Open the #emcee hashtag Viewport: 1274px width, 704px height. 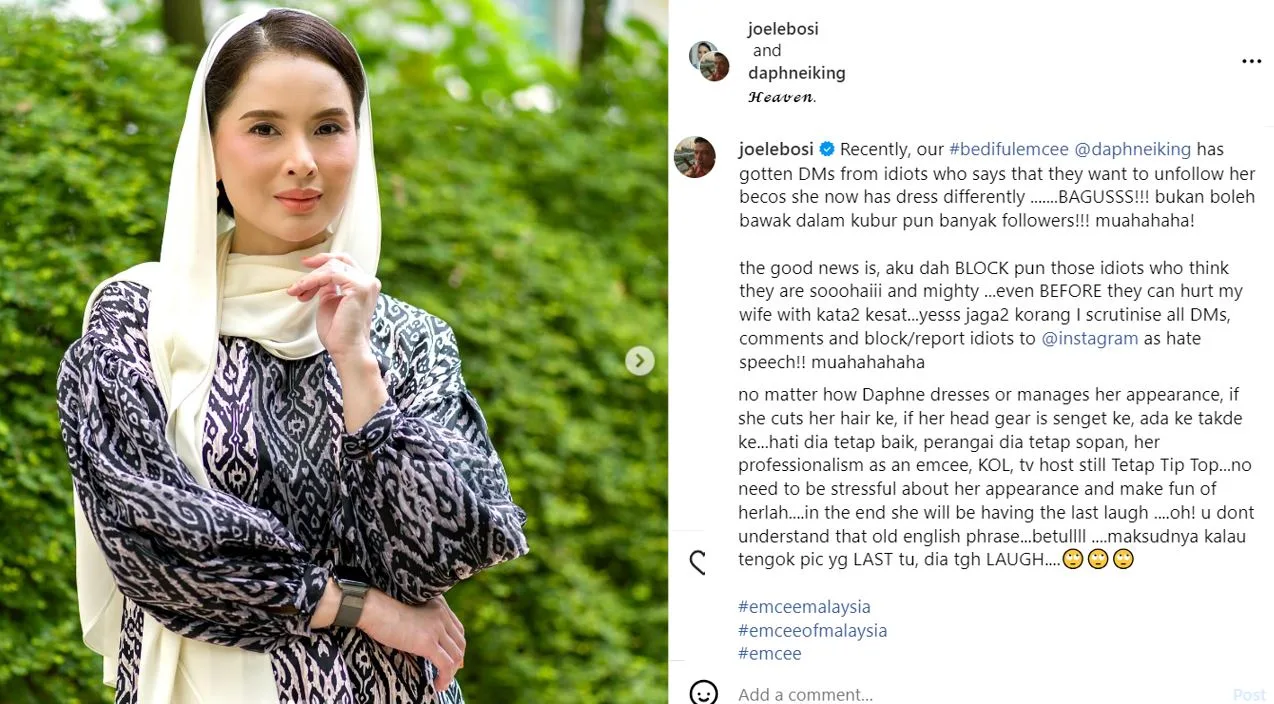coord(770,654)
